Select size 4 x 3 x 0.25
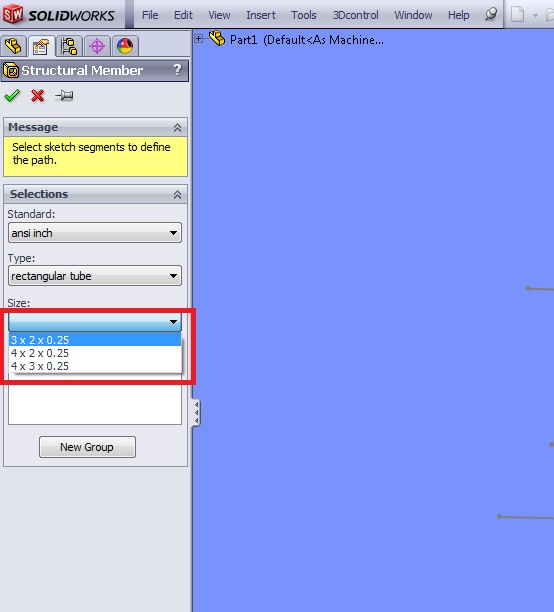 (95, 366)
